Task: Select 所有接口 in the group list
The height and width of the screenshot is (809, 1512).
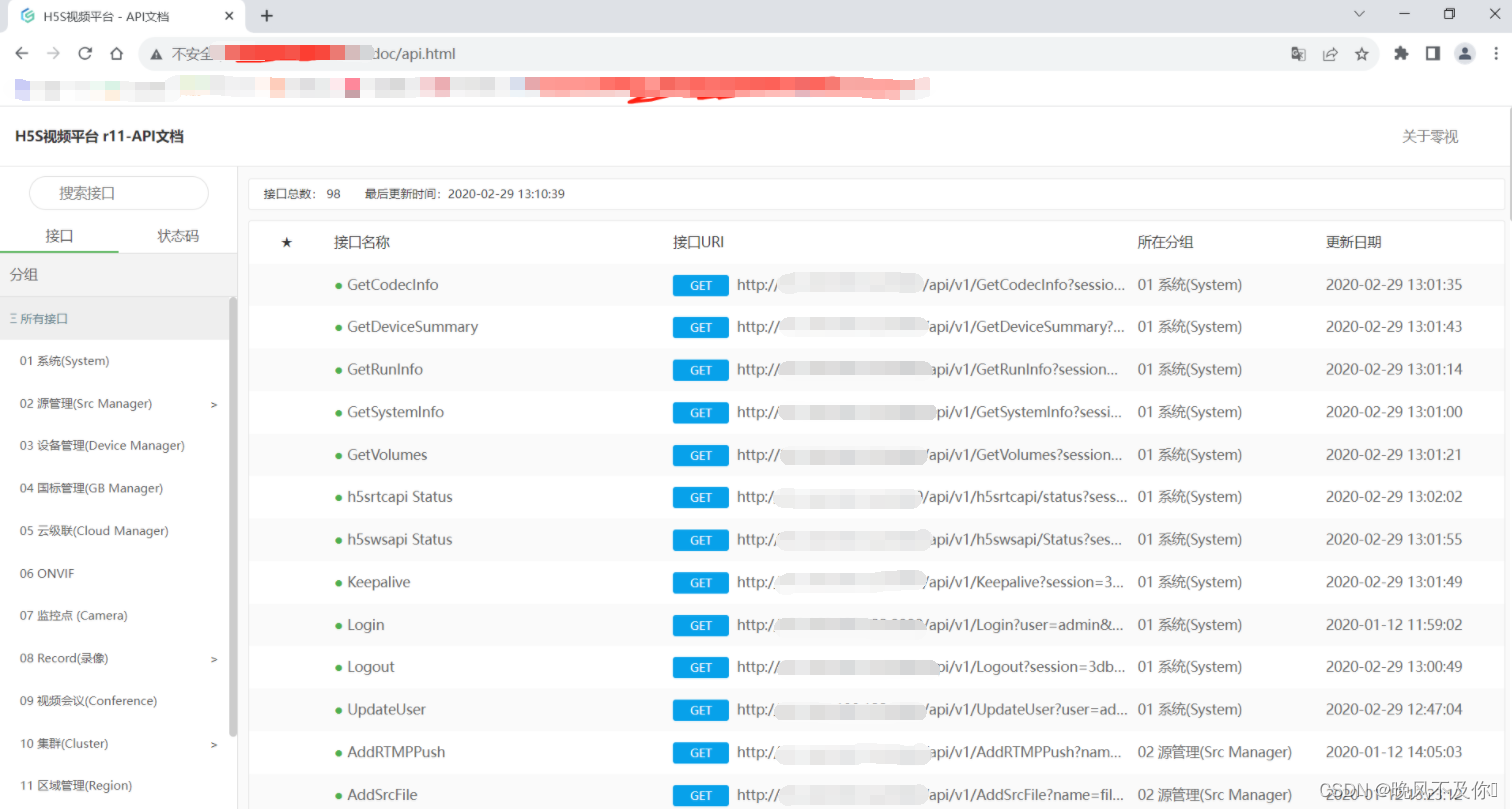Action: (114, 319)
